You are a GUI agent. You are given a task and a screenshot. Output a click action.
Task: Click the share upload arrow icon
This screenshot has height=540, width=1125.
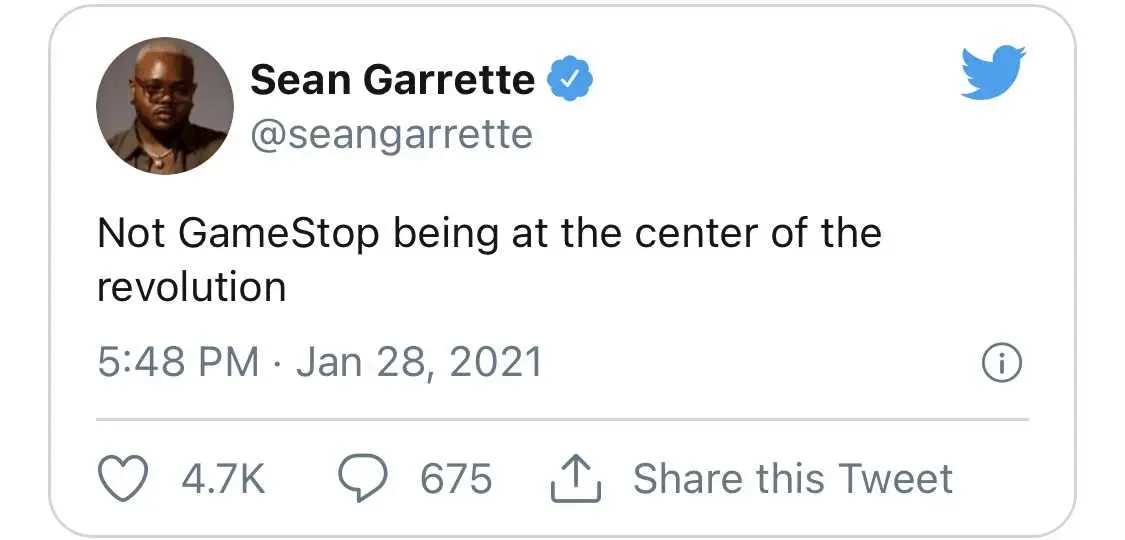click(575, 480)
